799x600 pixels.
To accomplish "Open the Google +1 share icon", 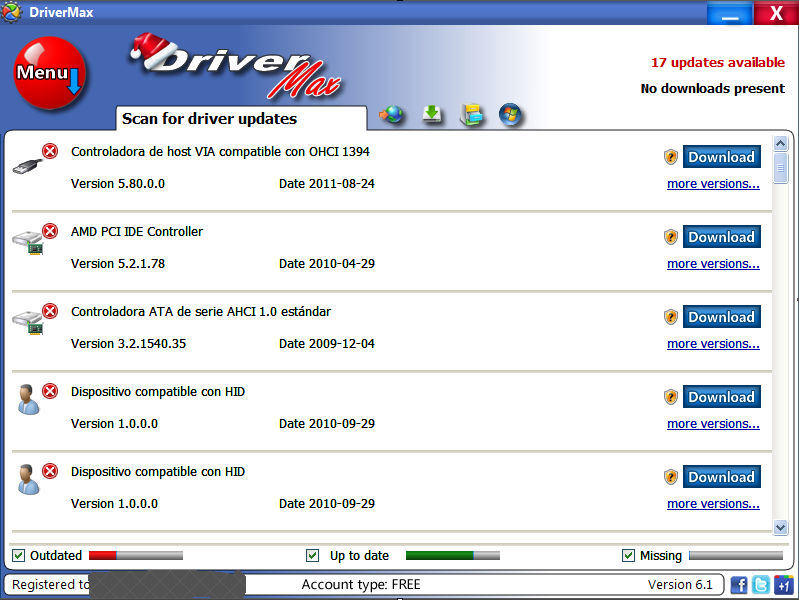I will point(783,585).
